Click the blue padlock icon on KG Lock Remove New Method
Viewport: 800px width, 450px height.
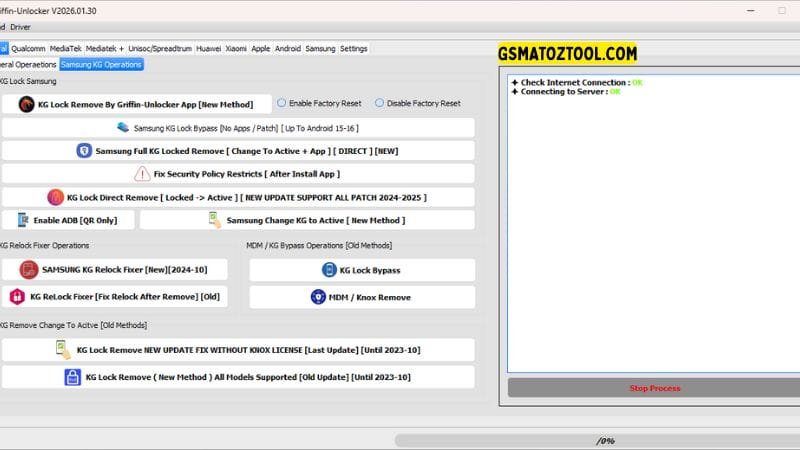72,377
